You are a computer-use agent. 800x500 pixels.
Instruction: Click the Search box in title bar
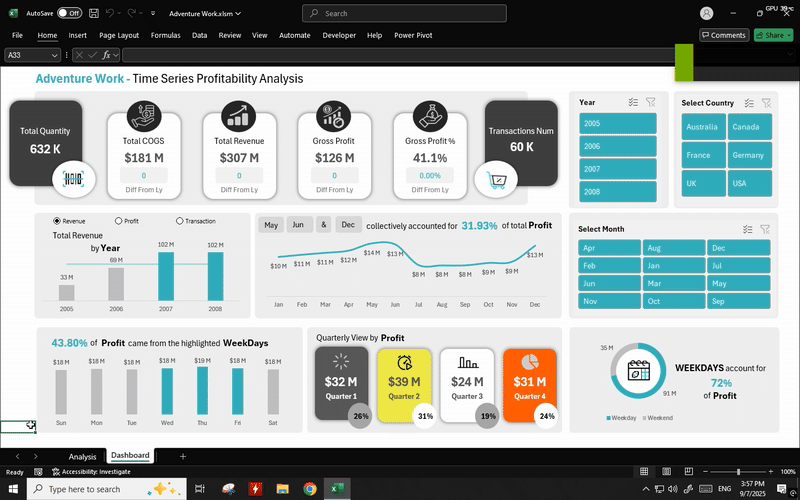click(404, 13)
